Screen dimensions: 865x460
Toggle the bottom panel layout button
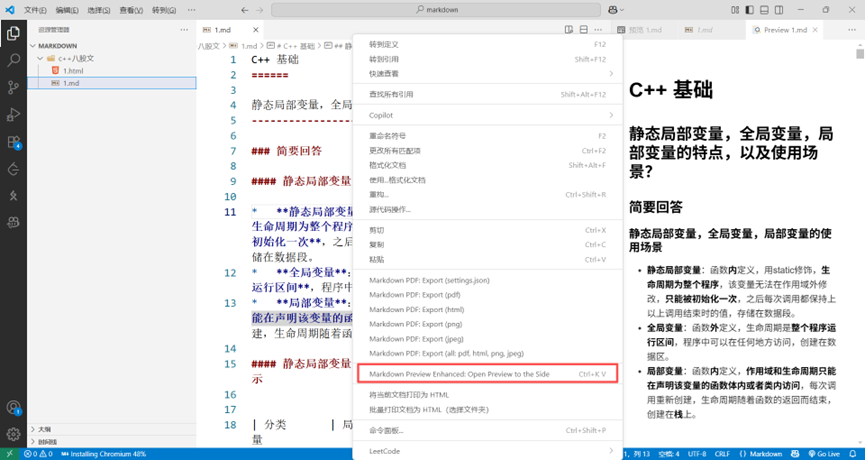tap(764, 10)
